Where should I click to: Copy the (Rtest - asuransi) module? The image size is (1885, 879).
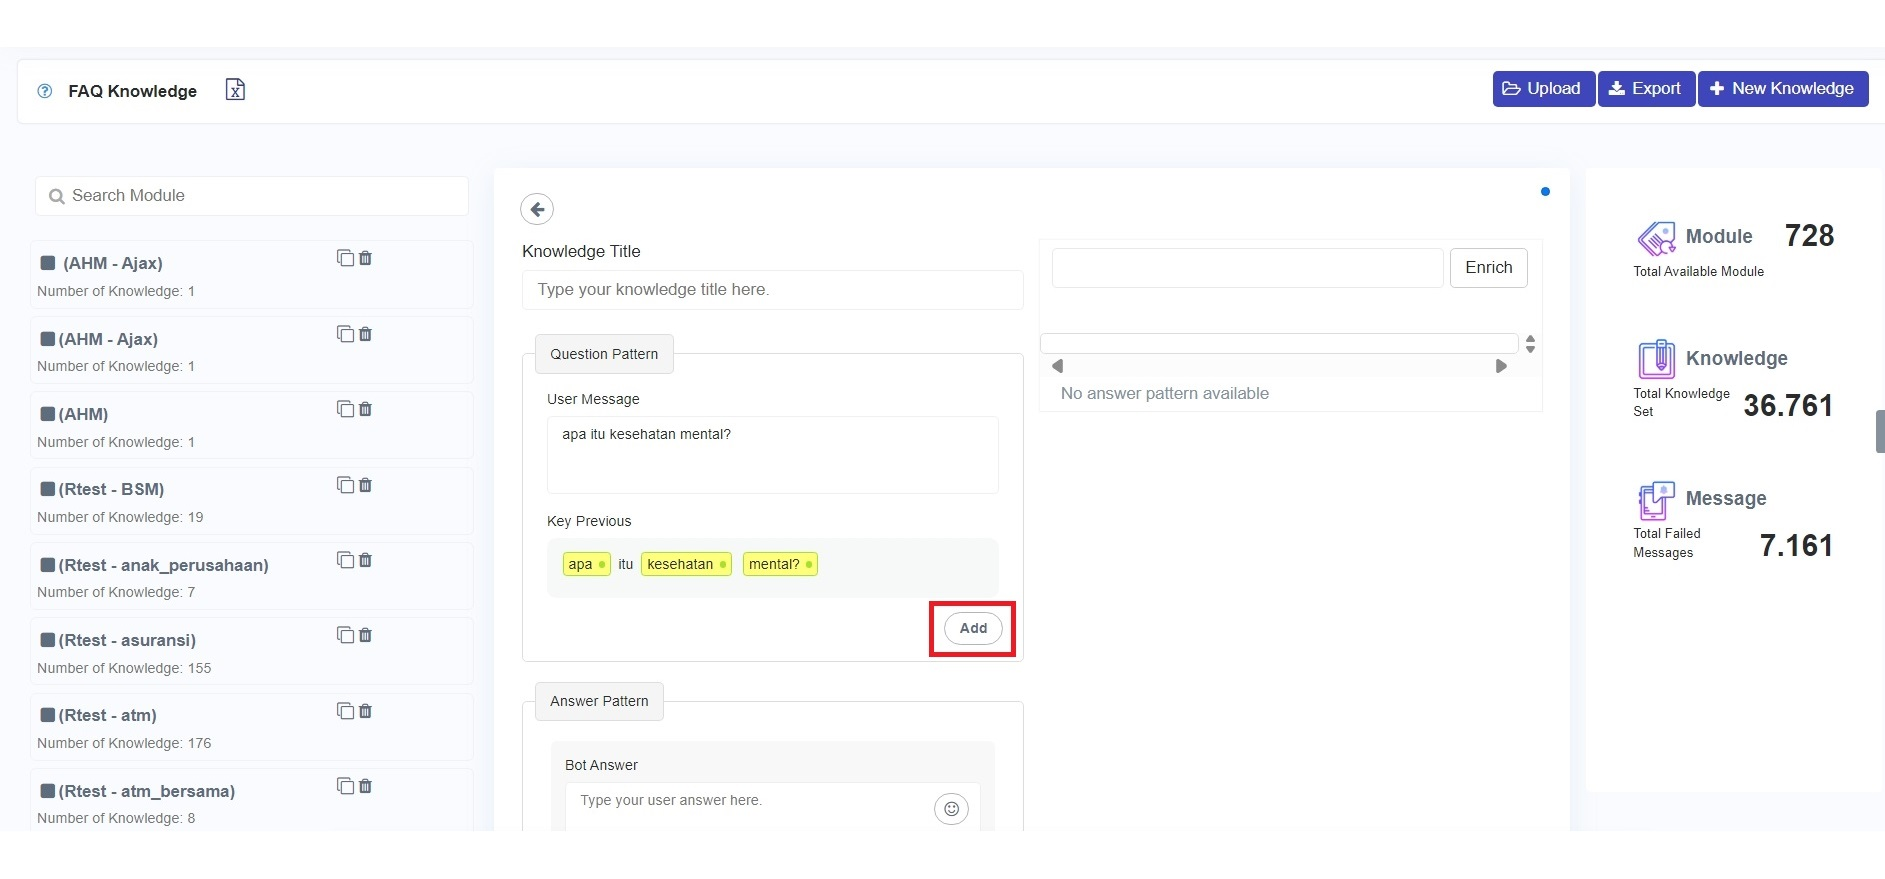click(345, 635)
